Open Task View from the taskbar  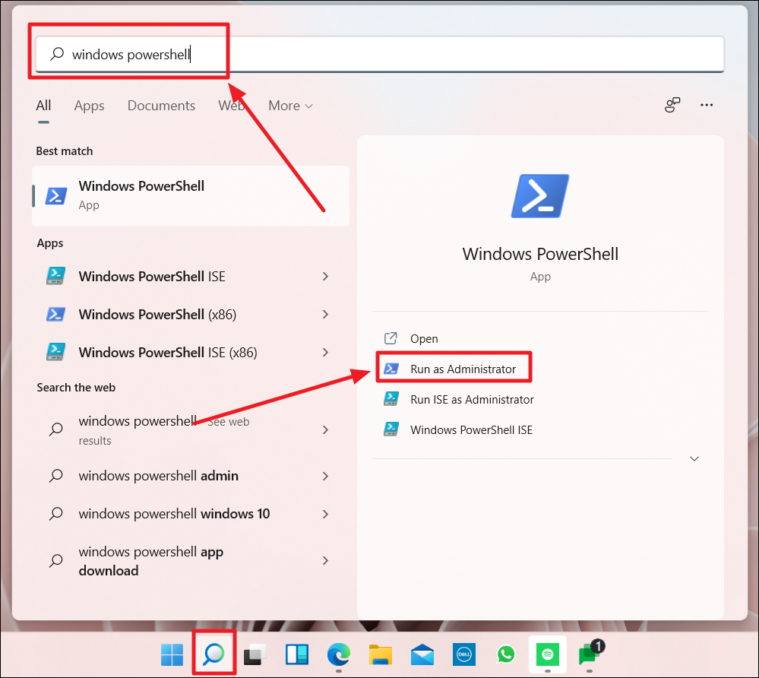click(x=255, y=655)
